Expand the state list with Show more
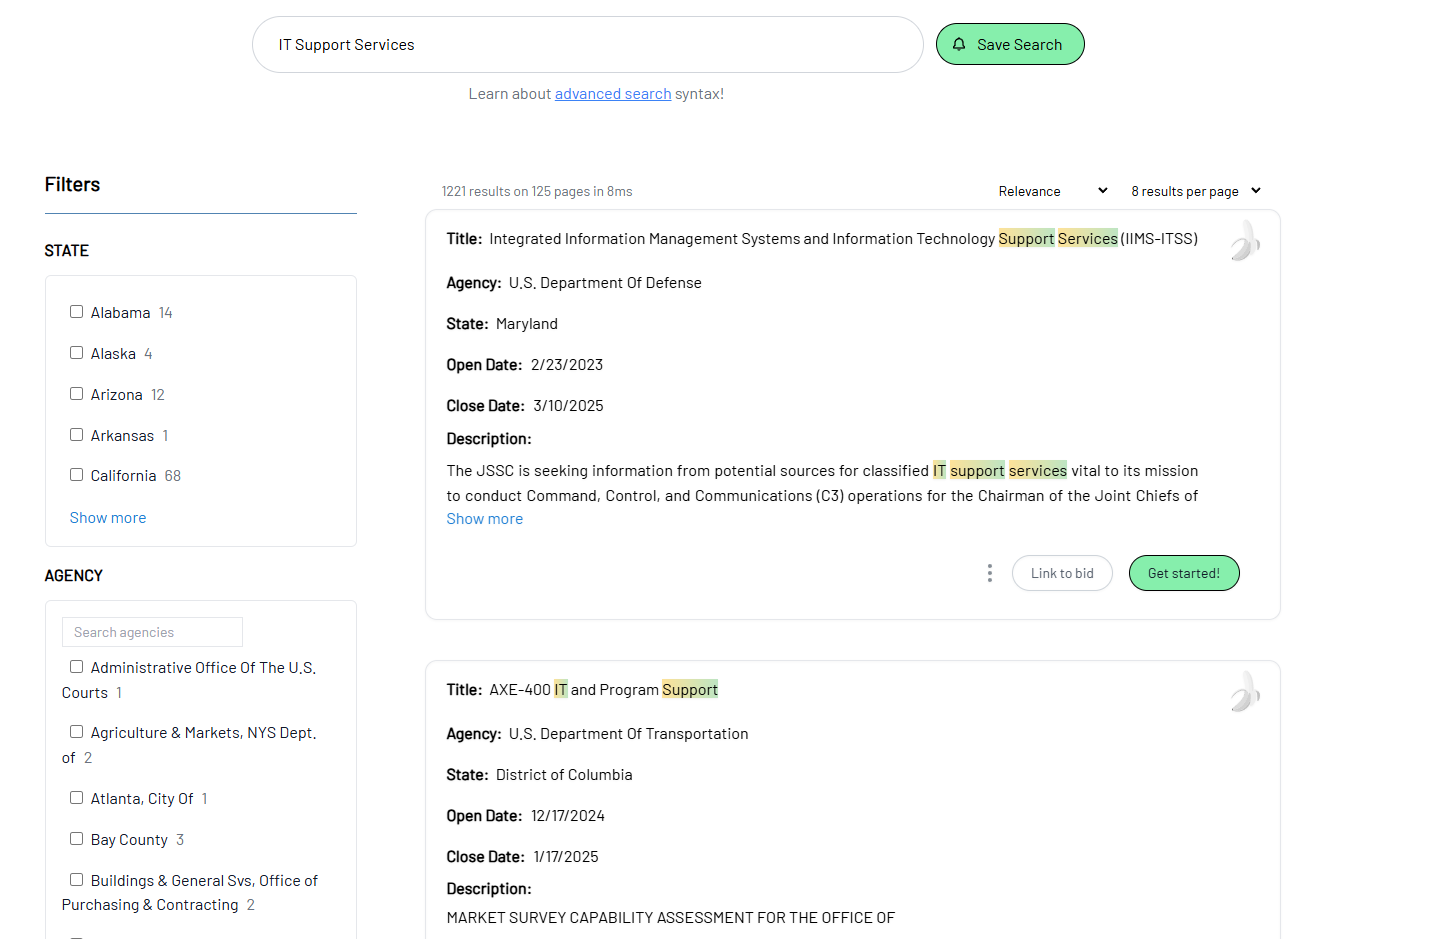Screen dimensions: 1452x939 point(108,518)
